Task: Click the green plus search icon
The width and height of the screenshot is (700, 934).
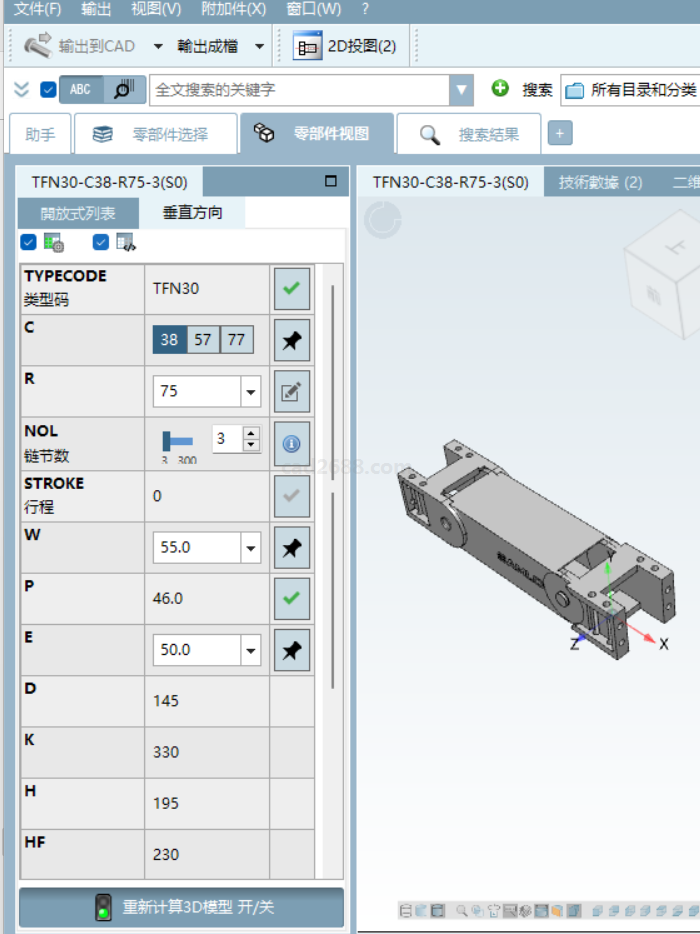Action: coord(500,89)
